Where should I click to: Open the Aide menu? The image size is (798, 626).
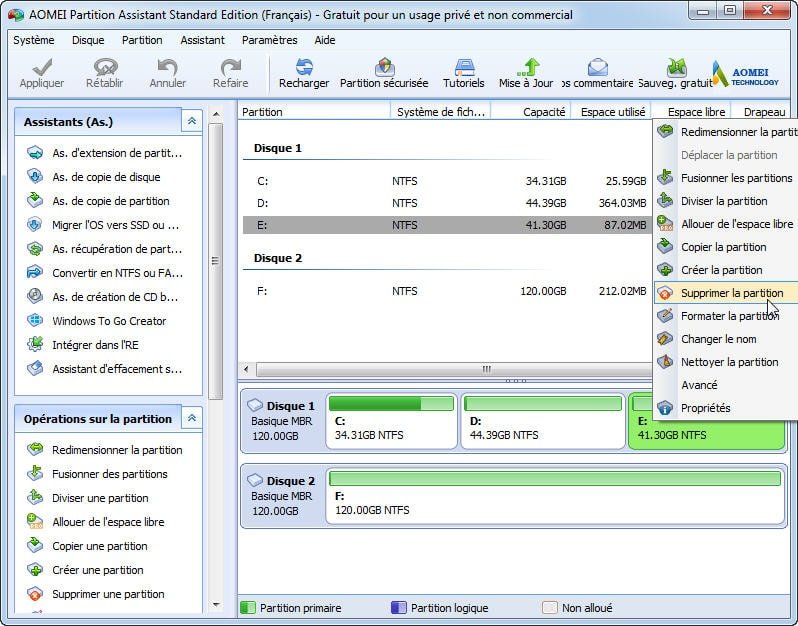325,40
